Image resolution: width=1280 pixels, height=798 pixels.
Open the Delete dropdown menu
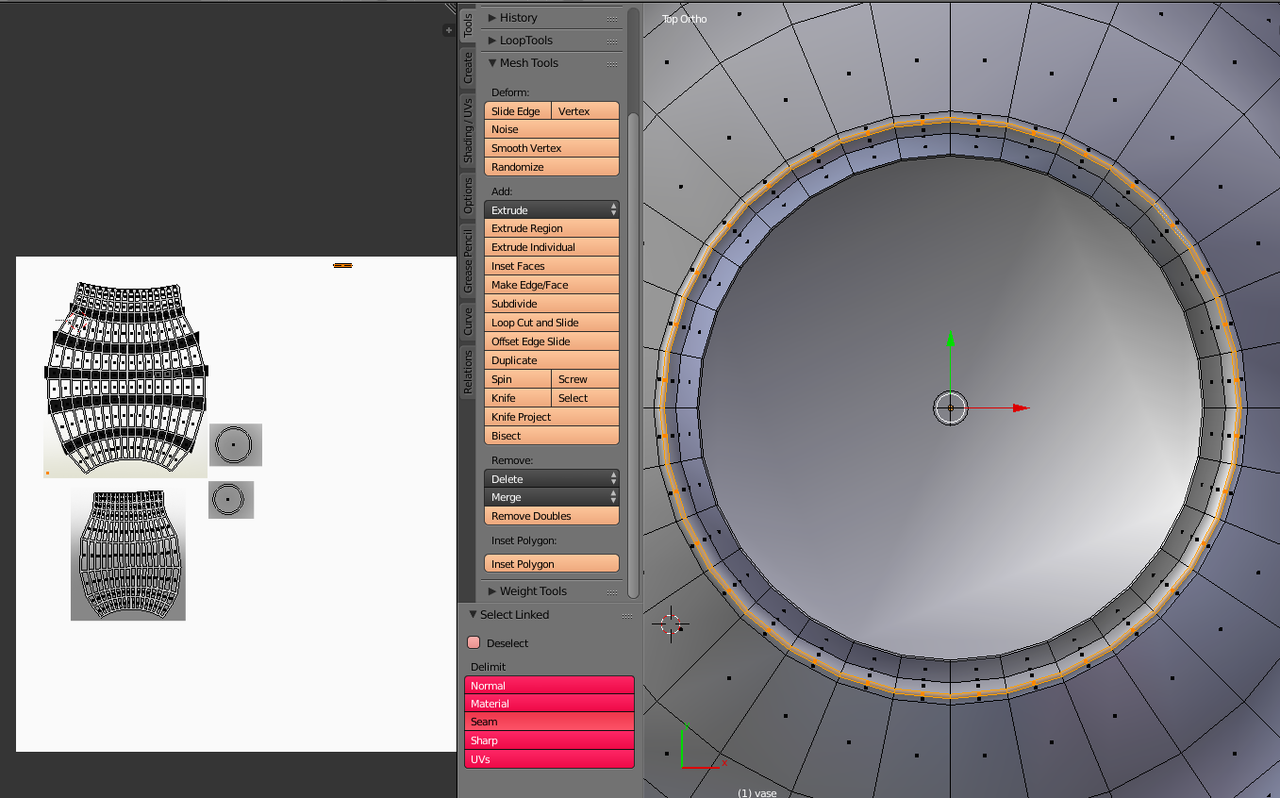552,479
